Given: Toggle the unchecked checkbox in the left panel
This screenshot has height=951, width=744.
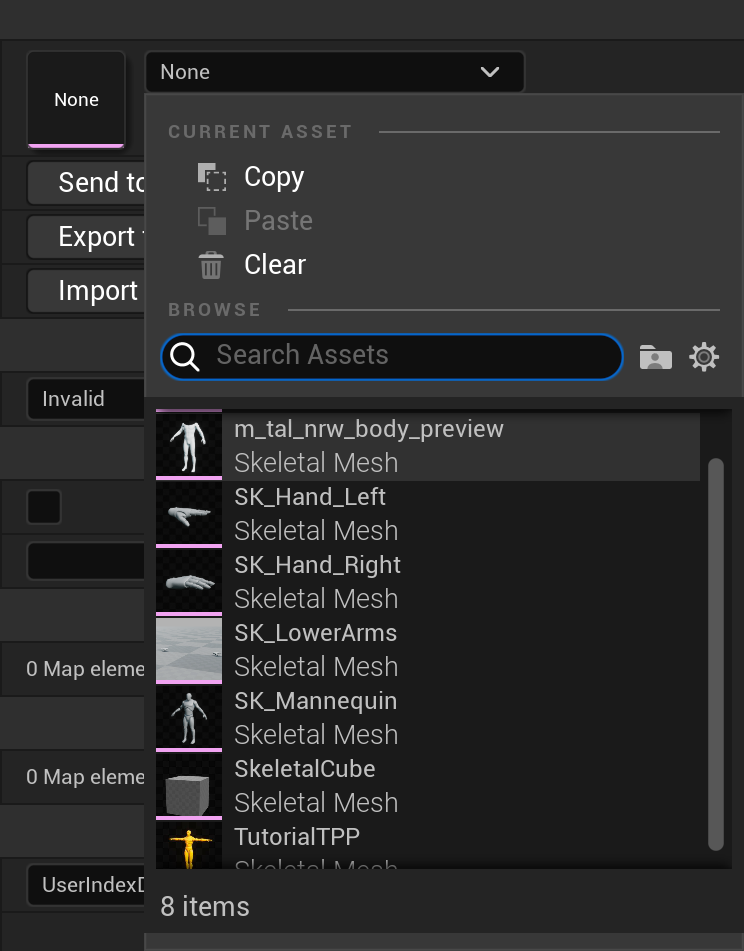Looking at the screenshot, I should 44,507.
